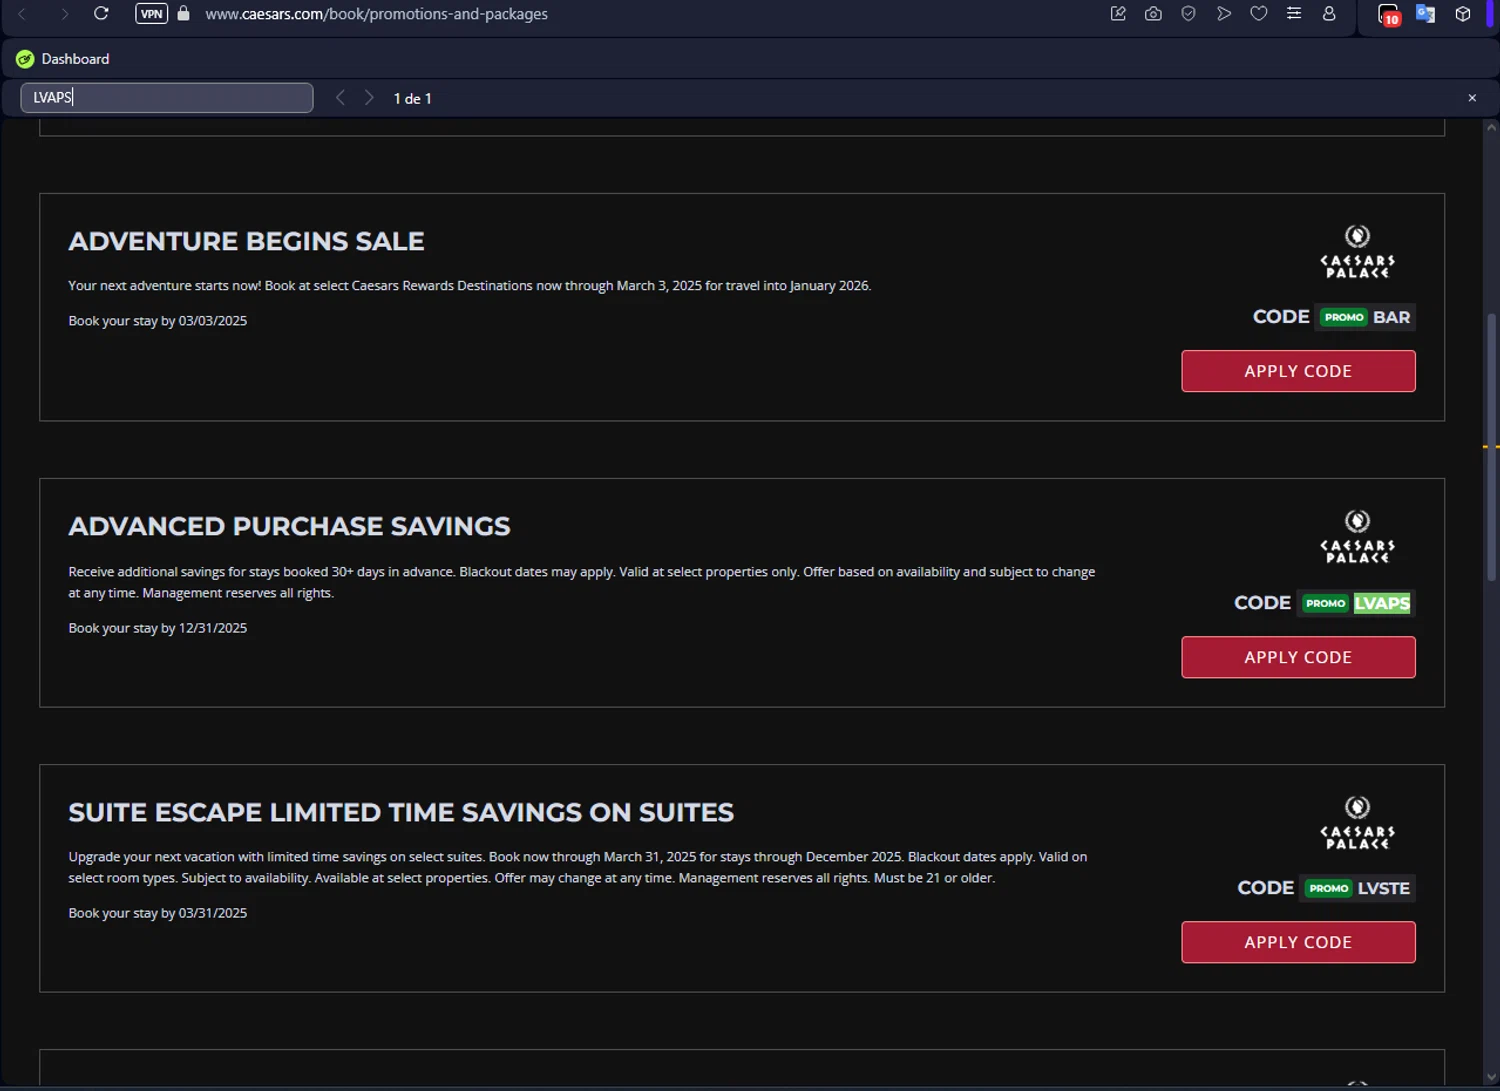Apply code for Advanced Purchase Savings
This screenshot has height=1091, width=1500.
click(1298, 657)
